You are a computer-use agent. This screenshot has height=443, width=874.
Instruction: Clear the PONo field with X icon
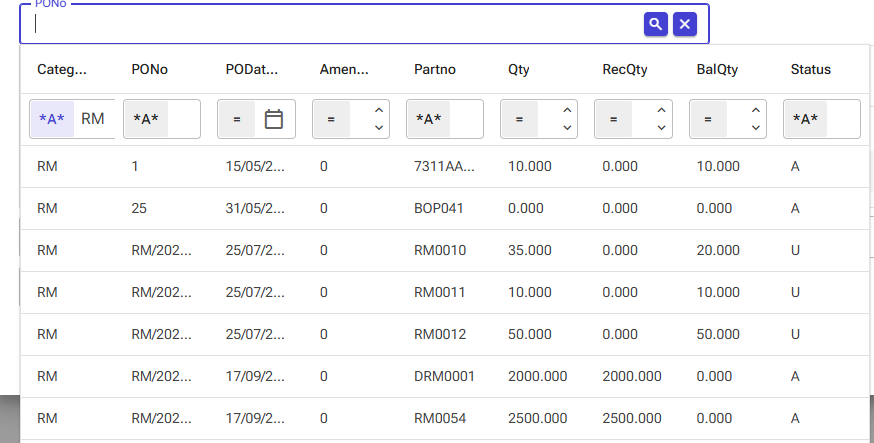684,25
